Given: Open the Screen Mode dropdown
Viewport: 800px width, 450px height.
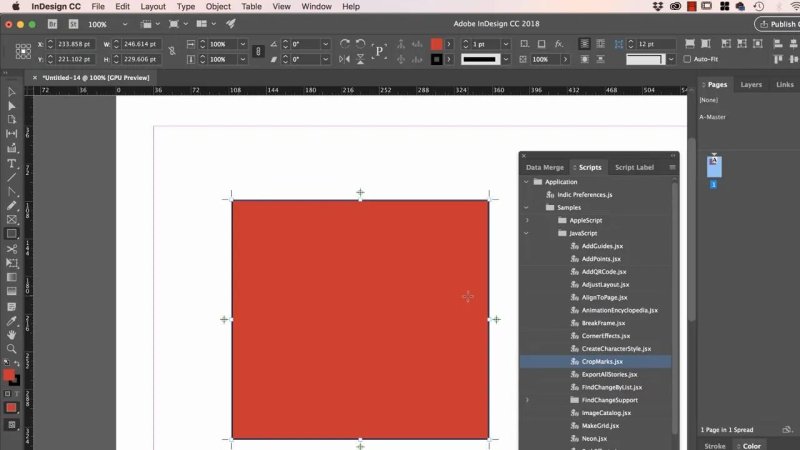Looking at the screenshot, I should tap(178, 24).
